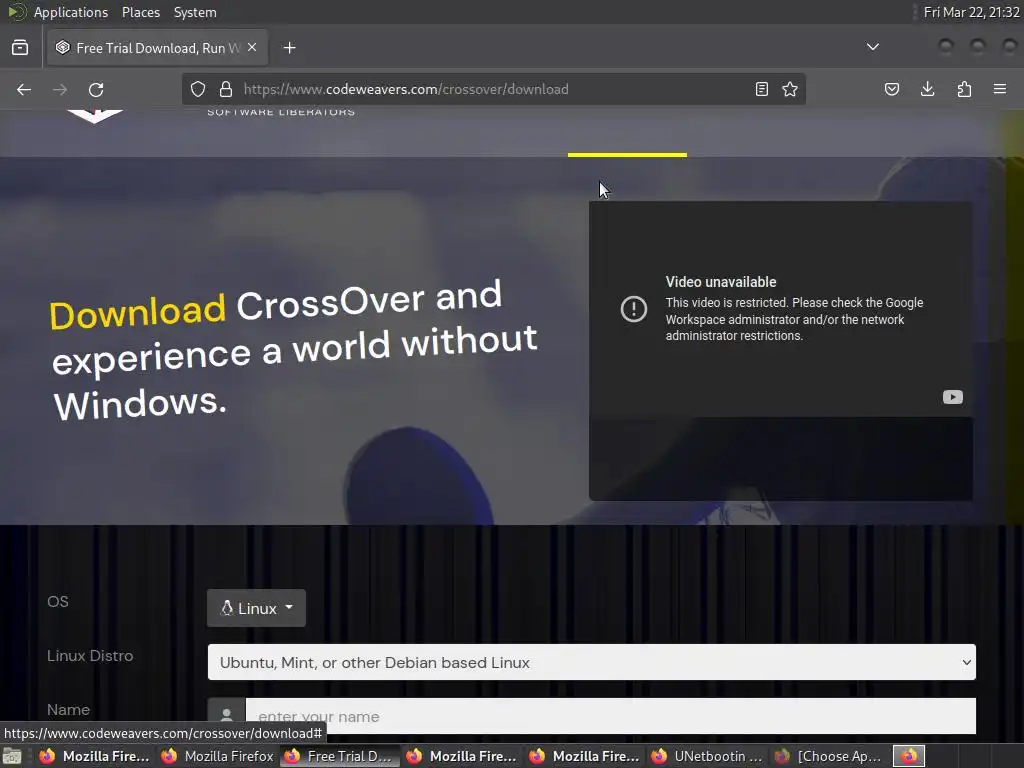
Task: Click the CodeWeavers logo
Action: coord(95,116)
